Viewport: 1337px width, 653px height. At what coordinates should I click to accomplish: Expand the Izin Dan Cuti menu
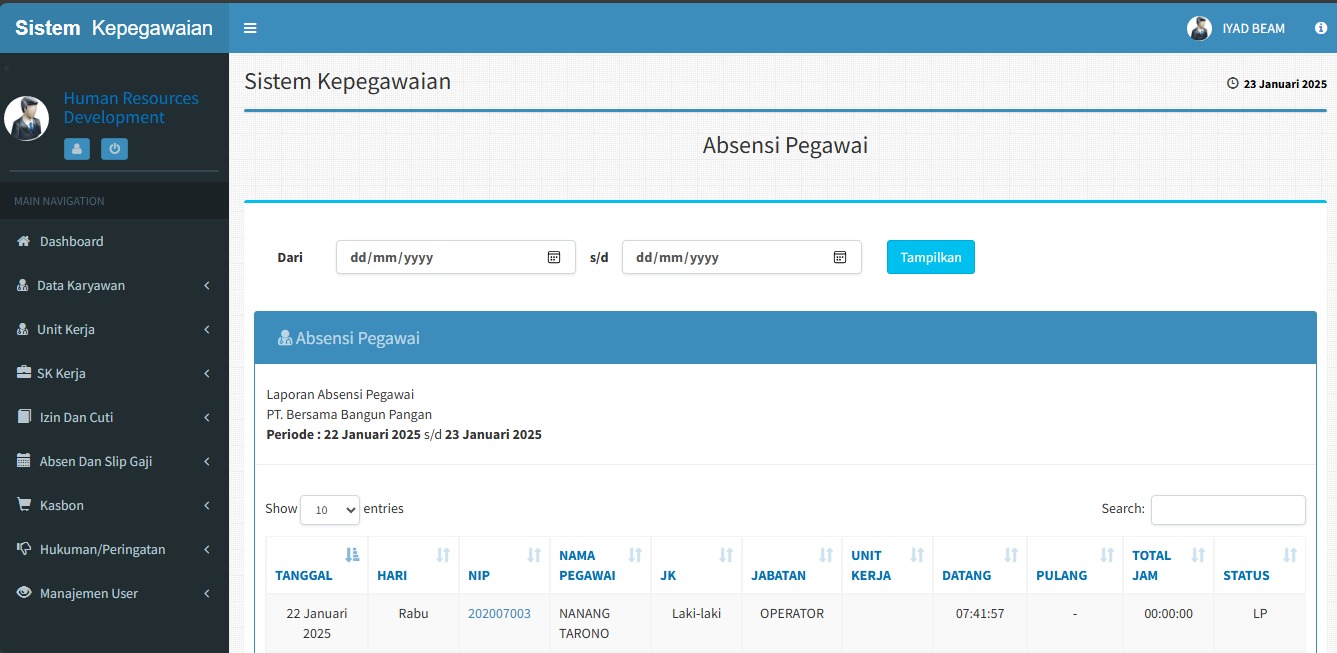[114, 418]
